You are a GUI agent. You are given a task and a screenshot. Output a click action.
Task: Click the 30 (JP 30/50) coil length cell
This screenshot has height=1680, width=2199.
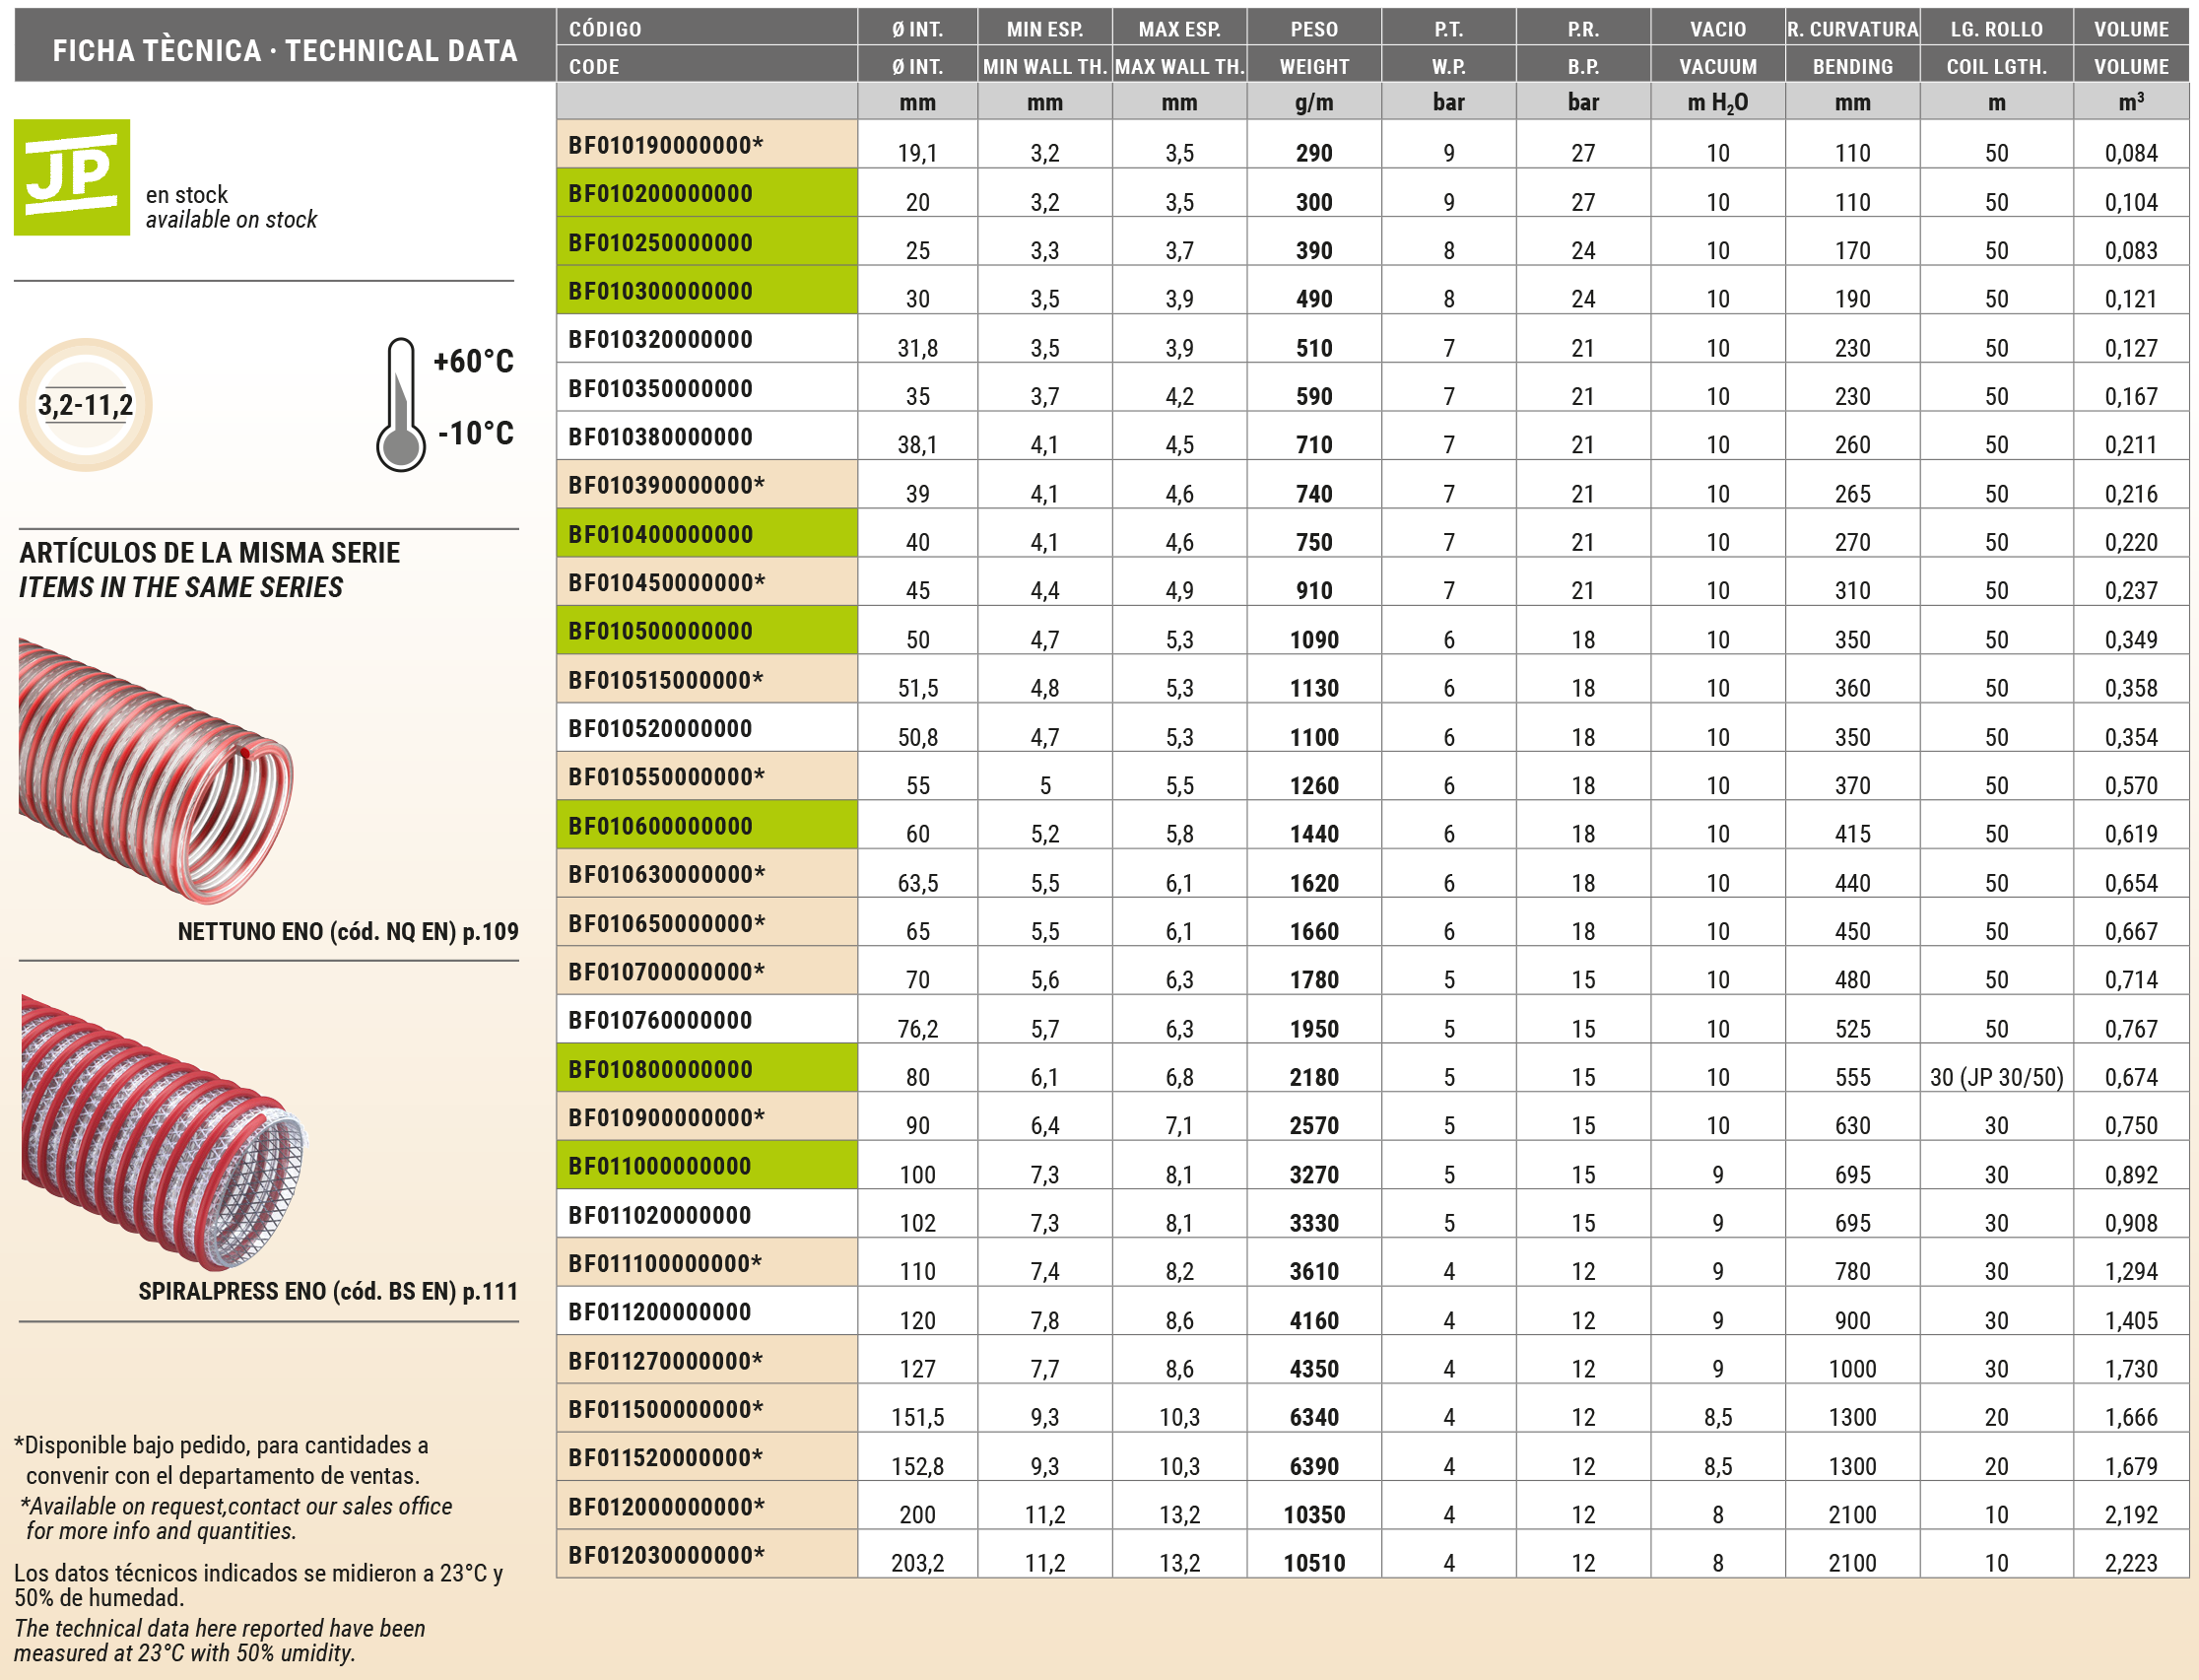(1996, 1077)
